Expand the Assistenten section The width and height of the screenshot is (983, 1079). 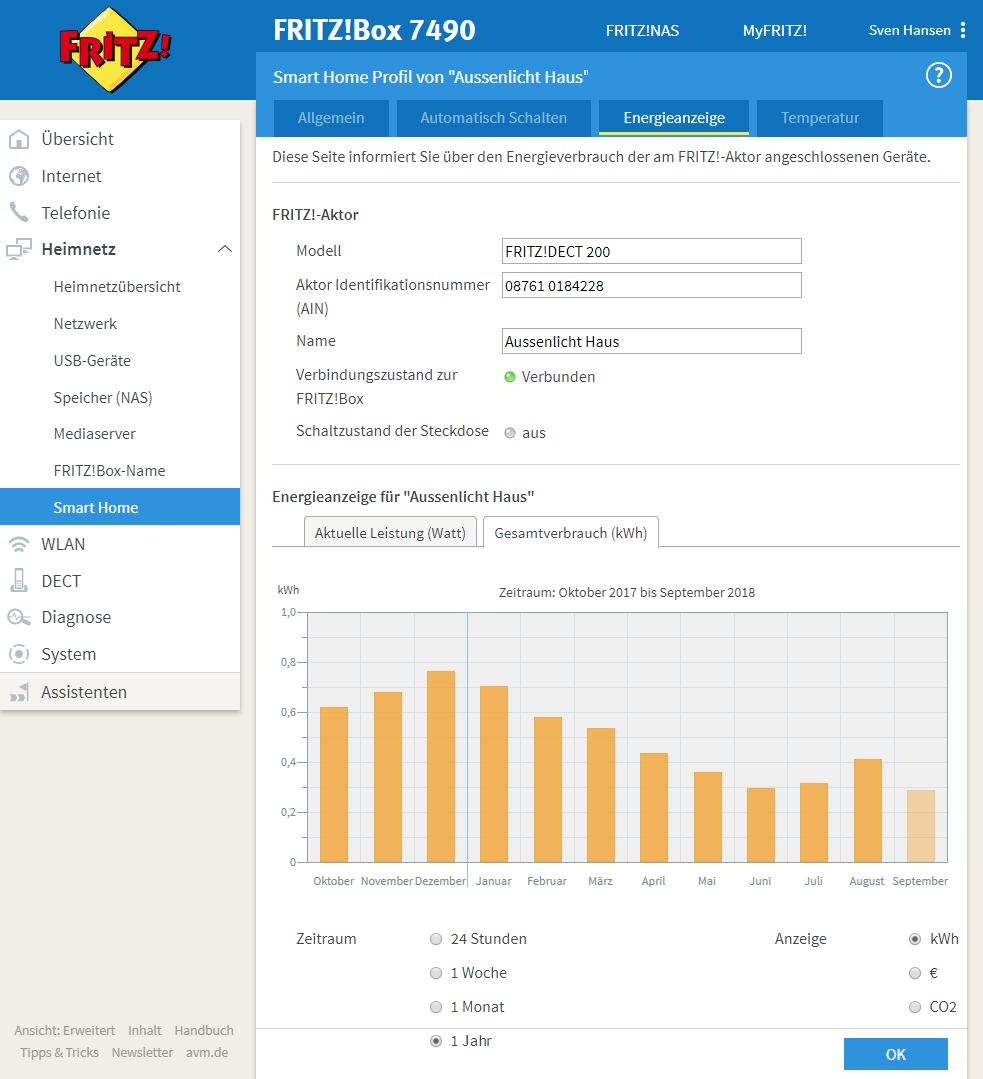84,692
